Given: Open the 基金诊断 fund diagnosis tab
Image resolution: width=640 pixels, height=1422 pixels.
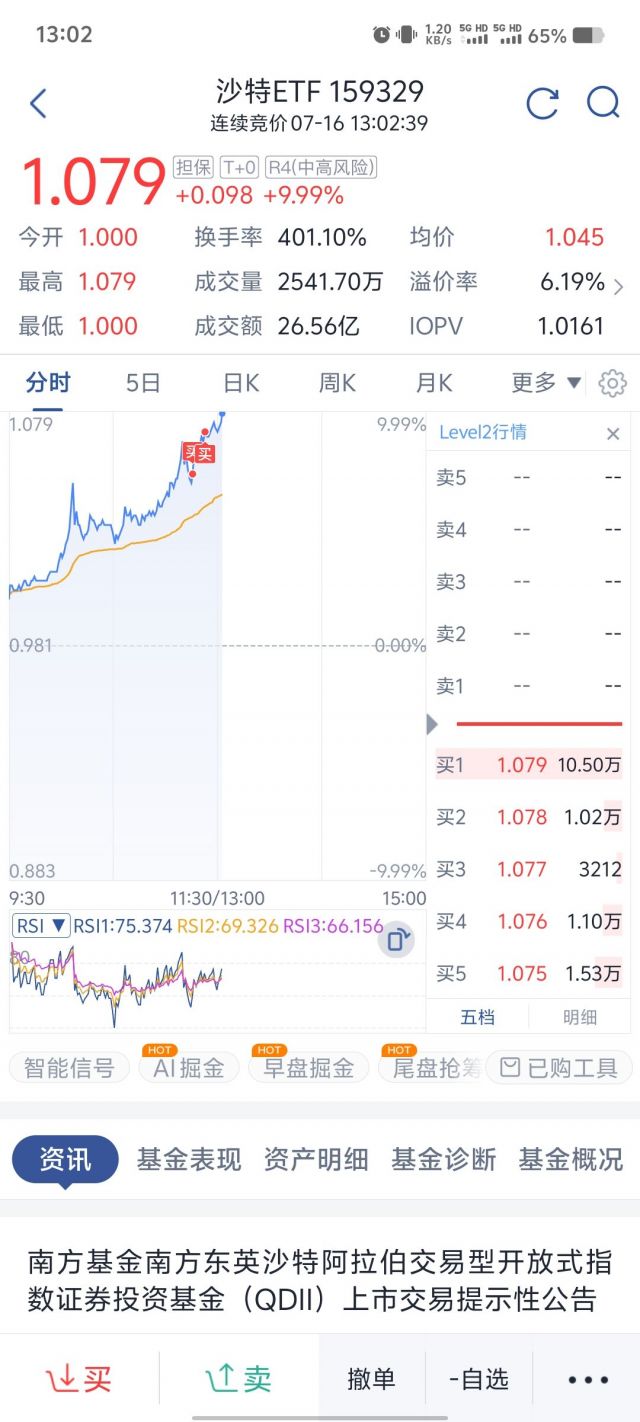Looking at the screenshot, I should coord(441,1159).
